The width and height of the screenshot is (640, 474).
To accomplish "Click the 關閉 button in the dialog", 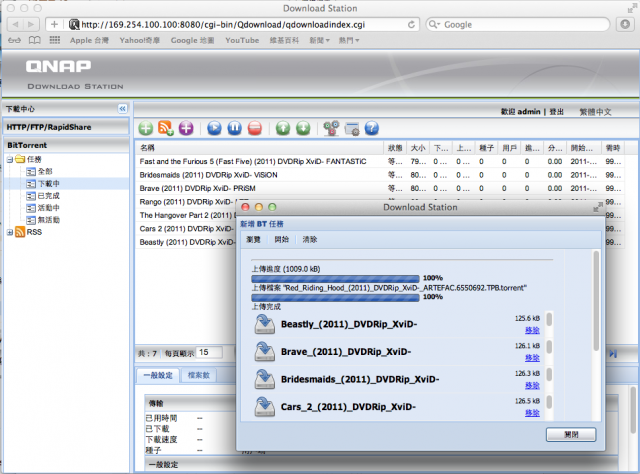I will pyautogui.click(x=571, y=435).
